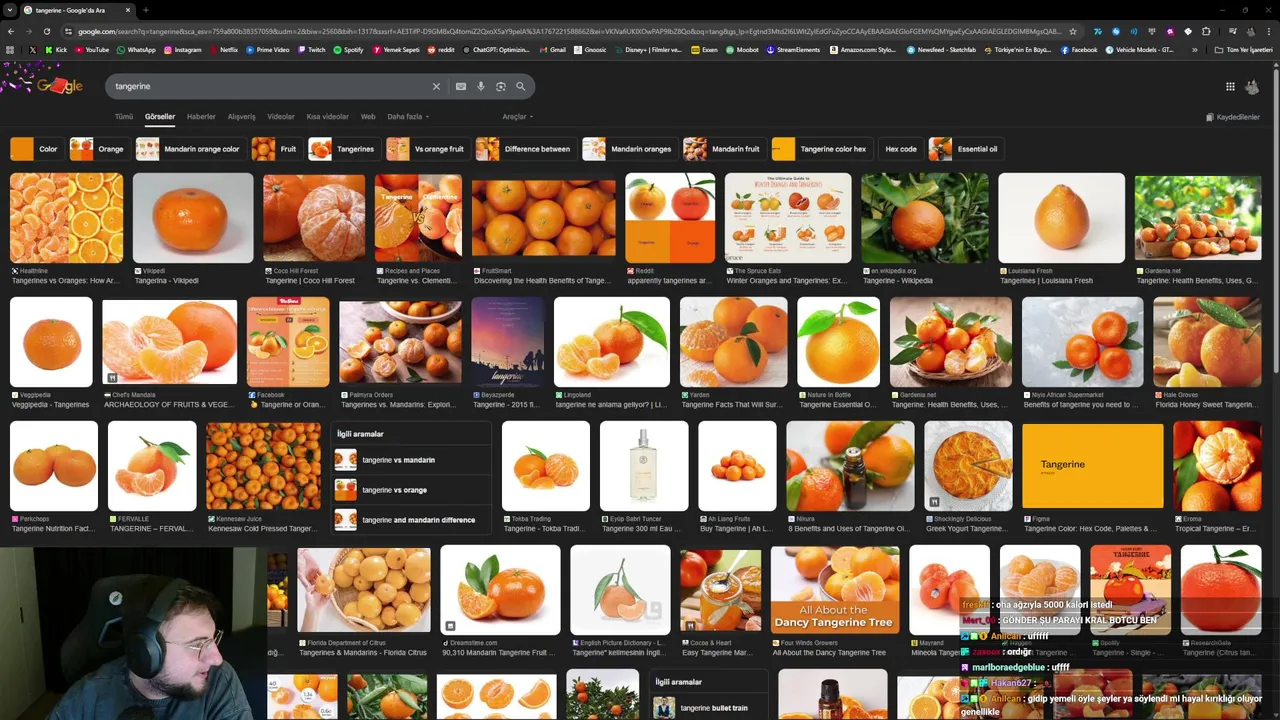Open a new browser tab
1280x720 pixels.
pyautogui.click(x=146, y=10)
